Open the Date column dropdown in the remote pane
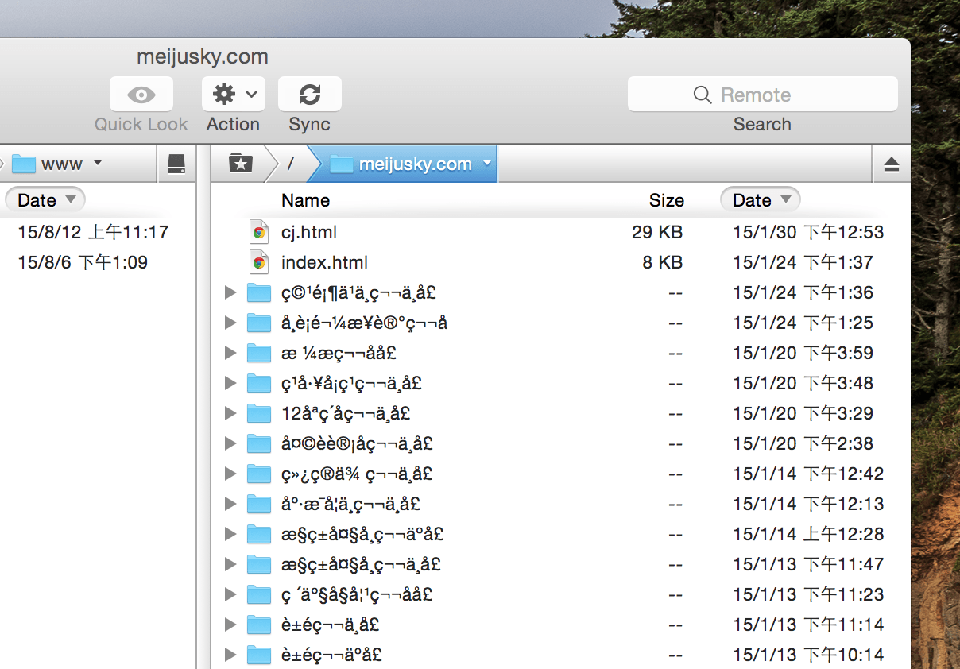960x669 pixels. pos(759,200)
